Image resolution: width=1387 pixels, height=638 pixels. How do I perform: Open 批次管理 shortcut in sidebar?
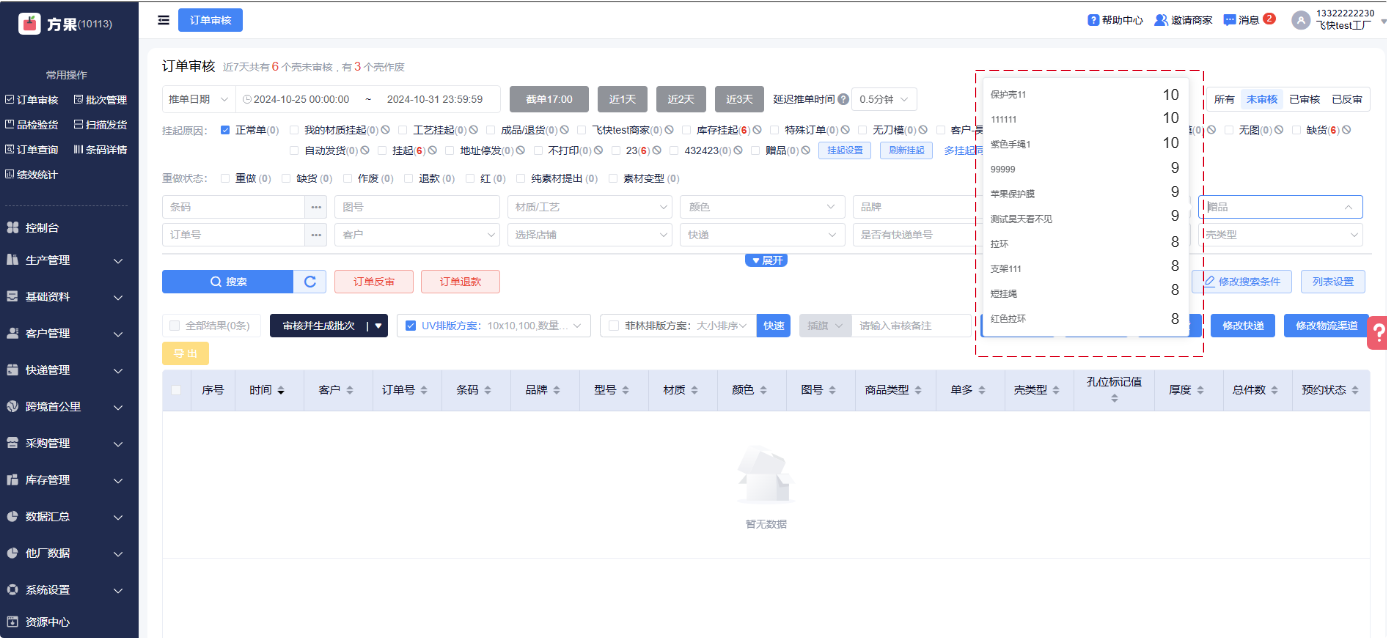pyautogui.click(x=100, y=100)
